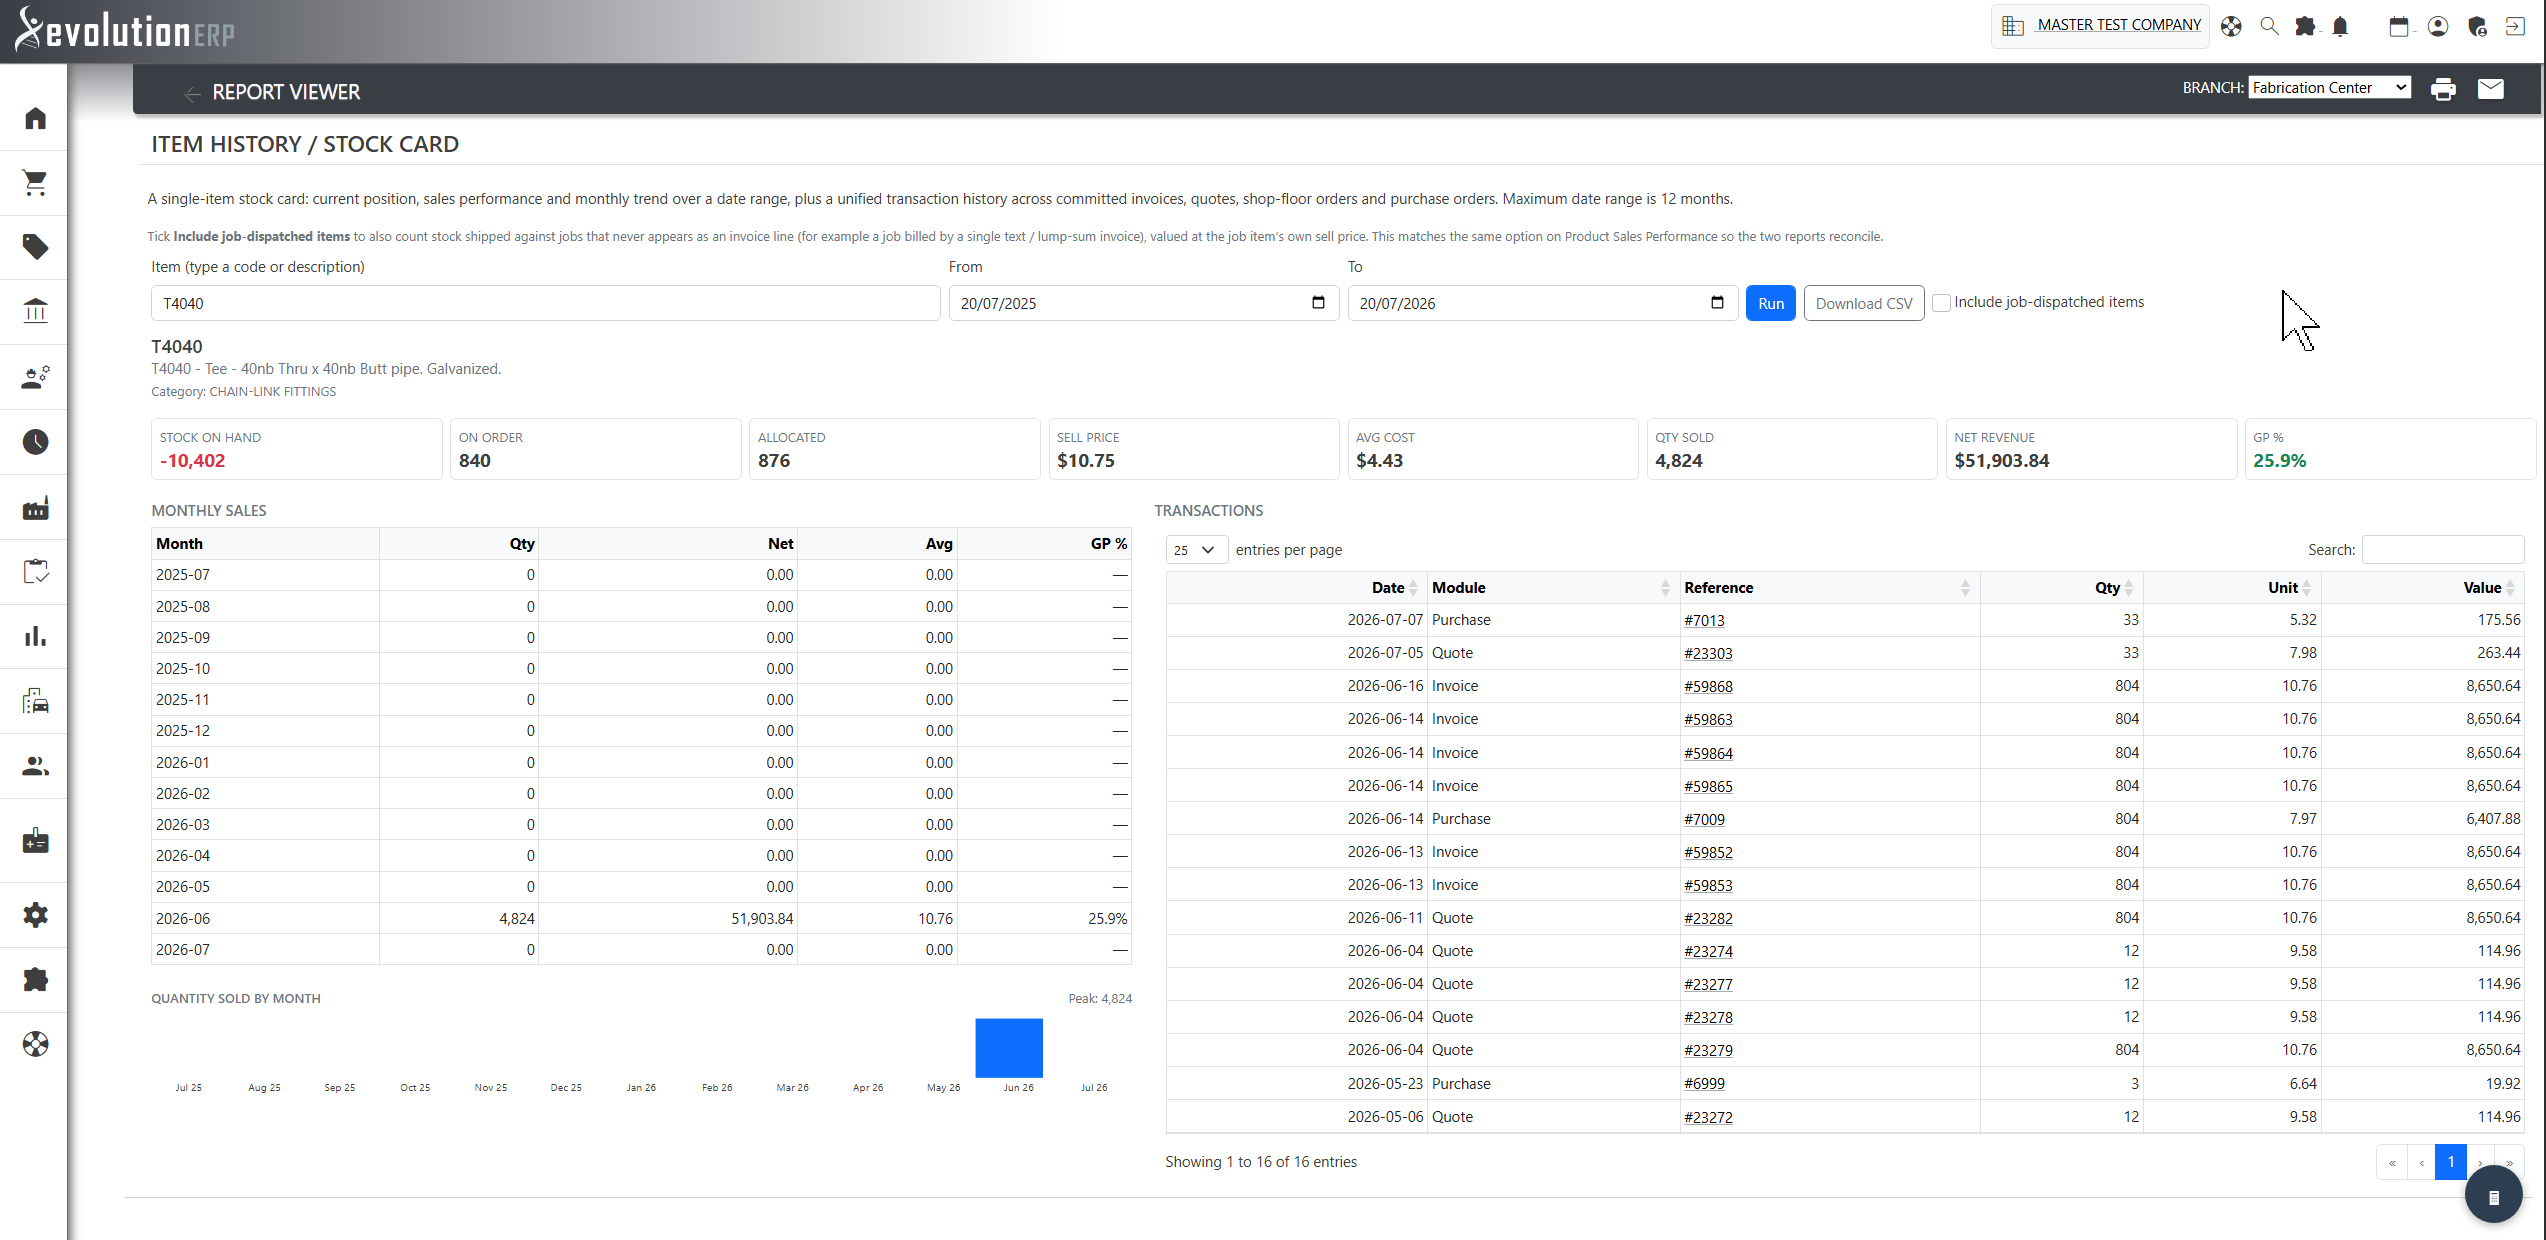
Task: Open the clipboard checklist sidebar icon
Action: click(35, 571)
